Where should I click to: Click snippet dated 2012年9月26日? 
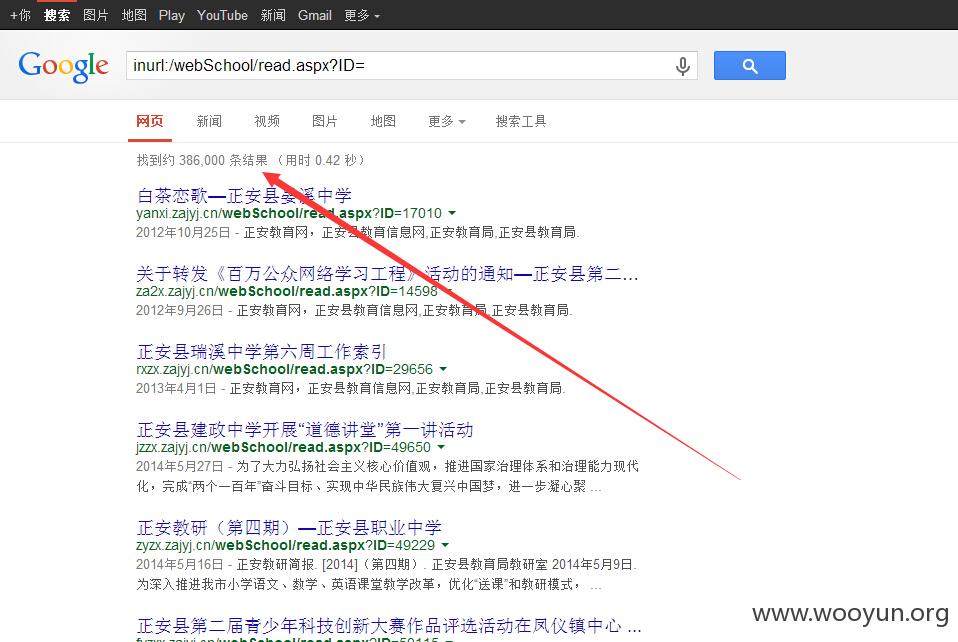[x=354, y=310]
